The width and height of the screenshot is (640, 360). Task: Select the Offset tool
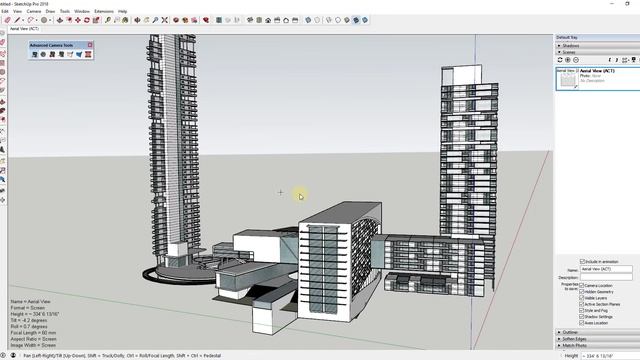click(69, 20)
